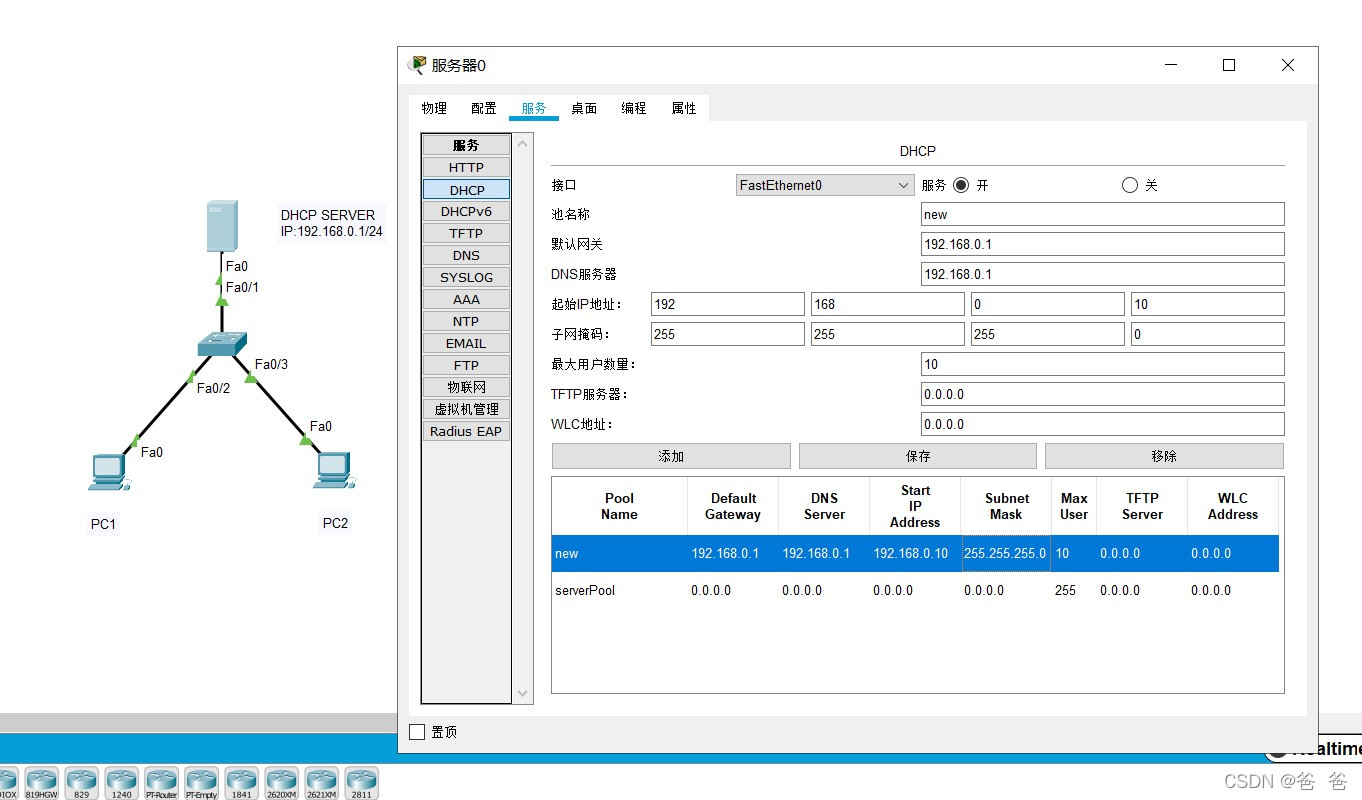The image size is (1362, 800).
Task: Select DNS in services list
Action: tap(466, 255)
